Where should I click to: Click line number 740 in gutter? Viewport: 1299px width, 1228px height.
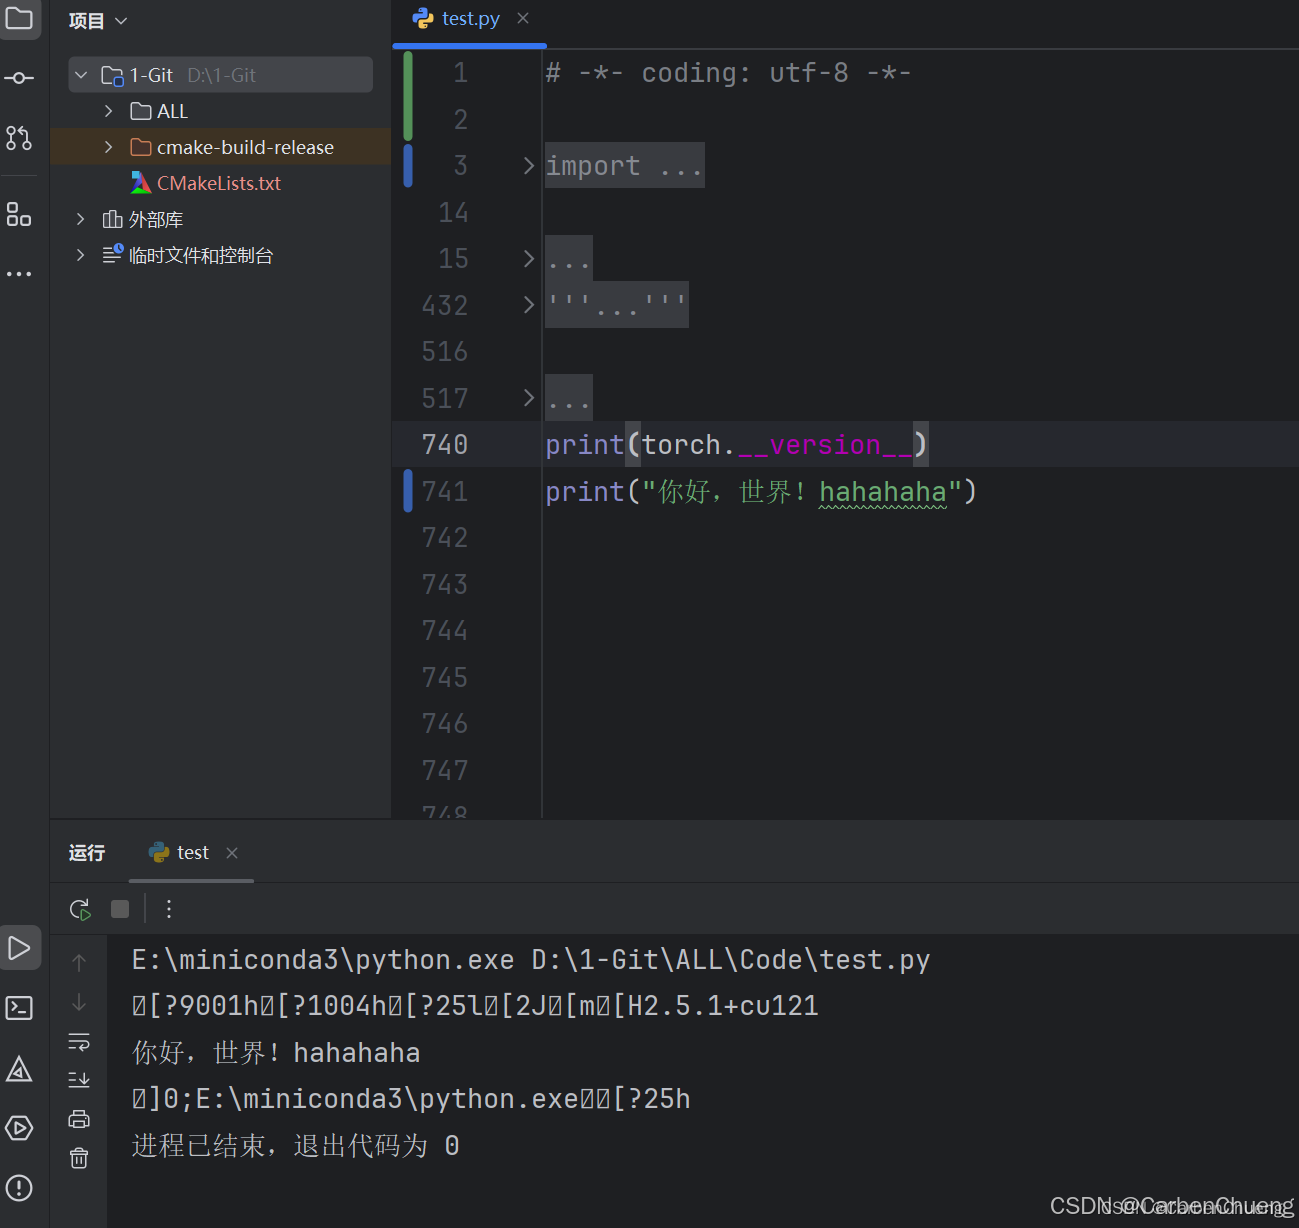point(445,445)
